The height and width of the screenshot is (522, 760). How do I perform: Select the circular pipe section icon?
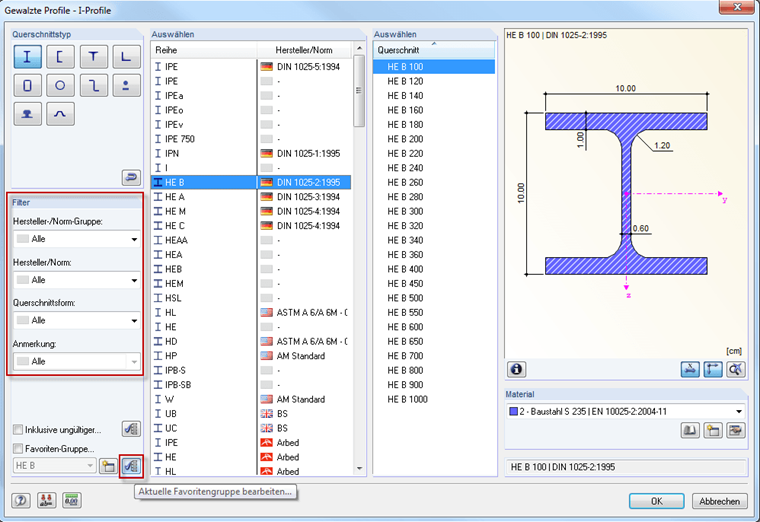point(60,86)
